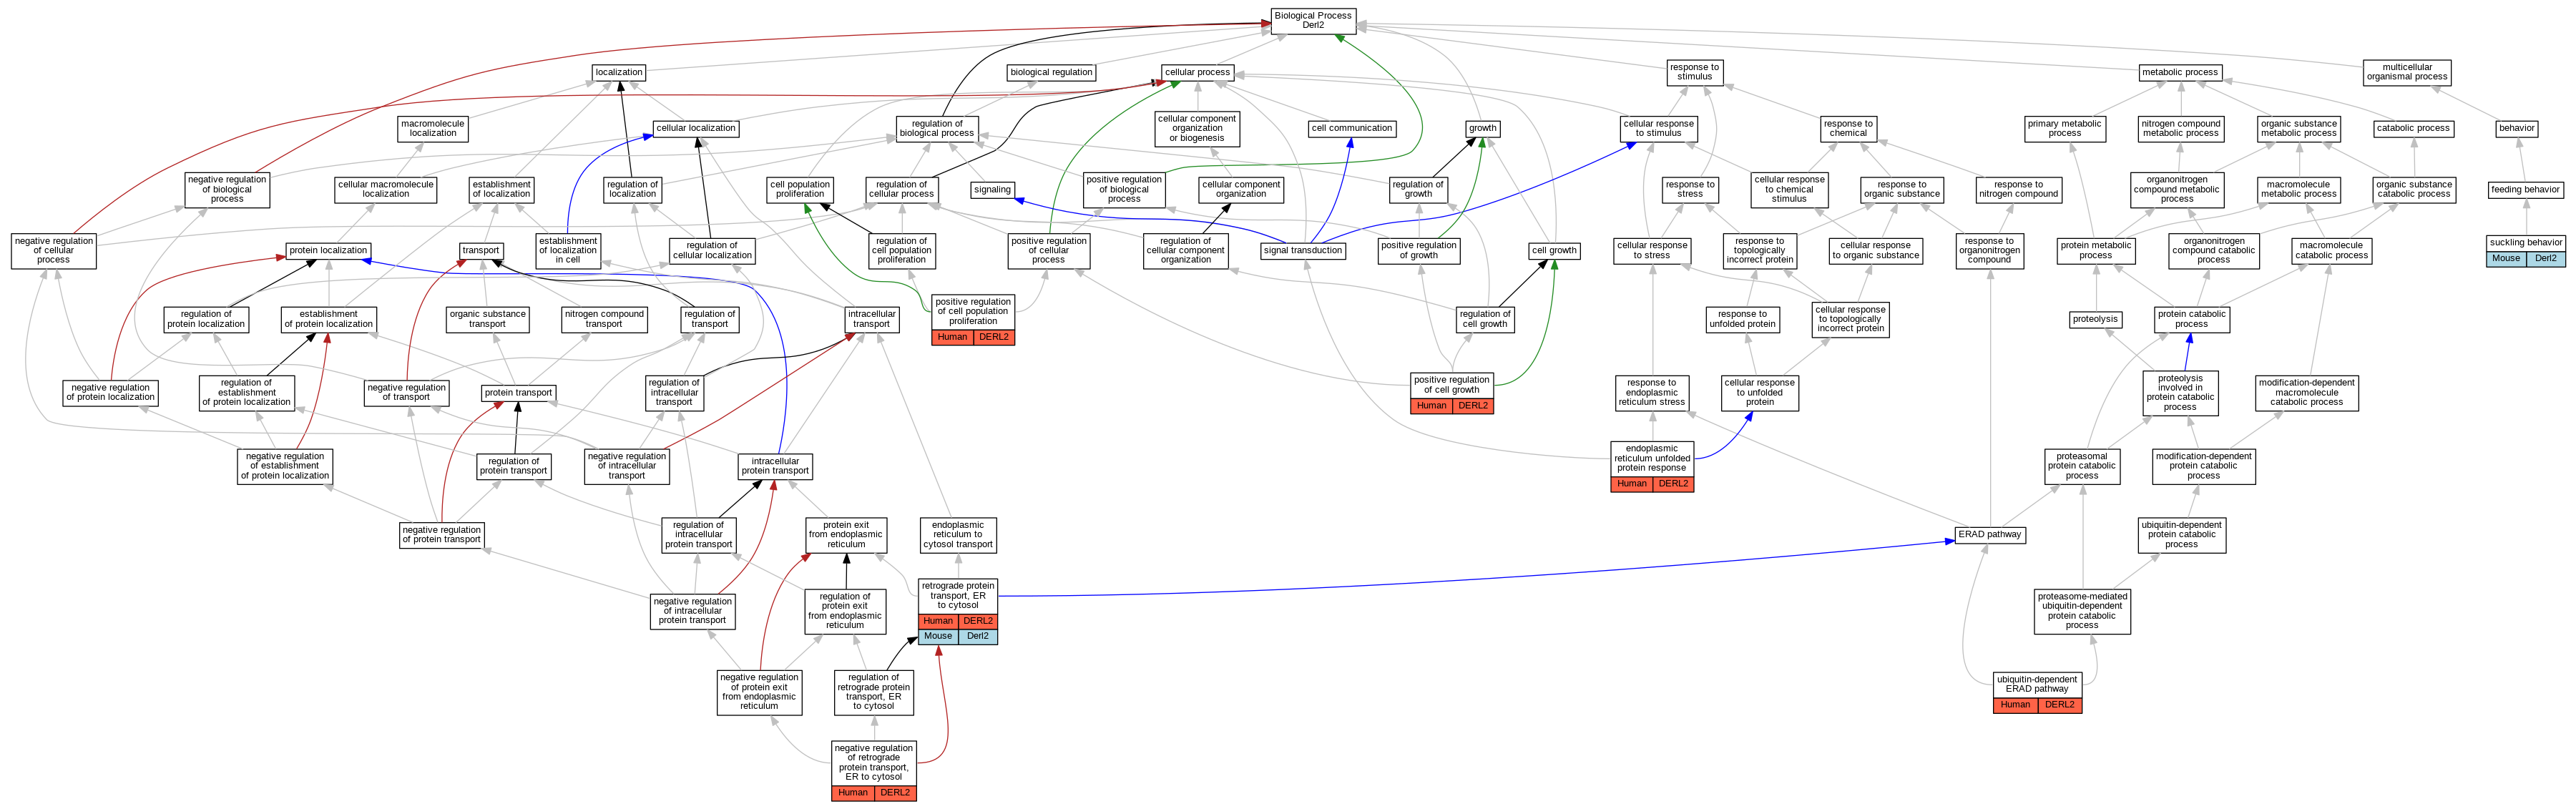Screen dimensions: 2576x809
Task: Select positive regulation of cell population proliferation
Action: (973, 311)
